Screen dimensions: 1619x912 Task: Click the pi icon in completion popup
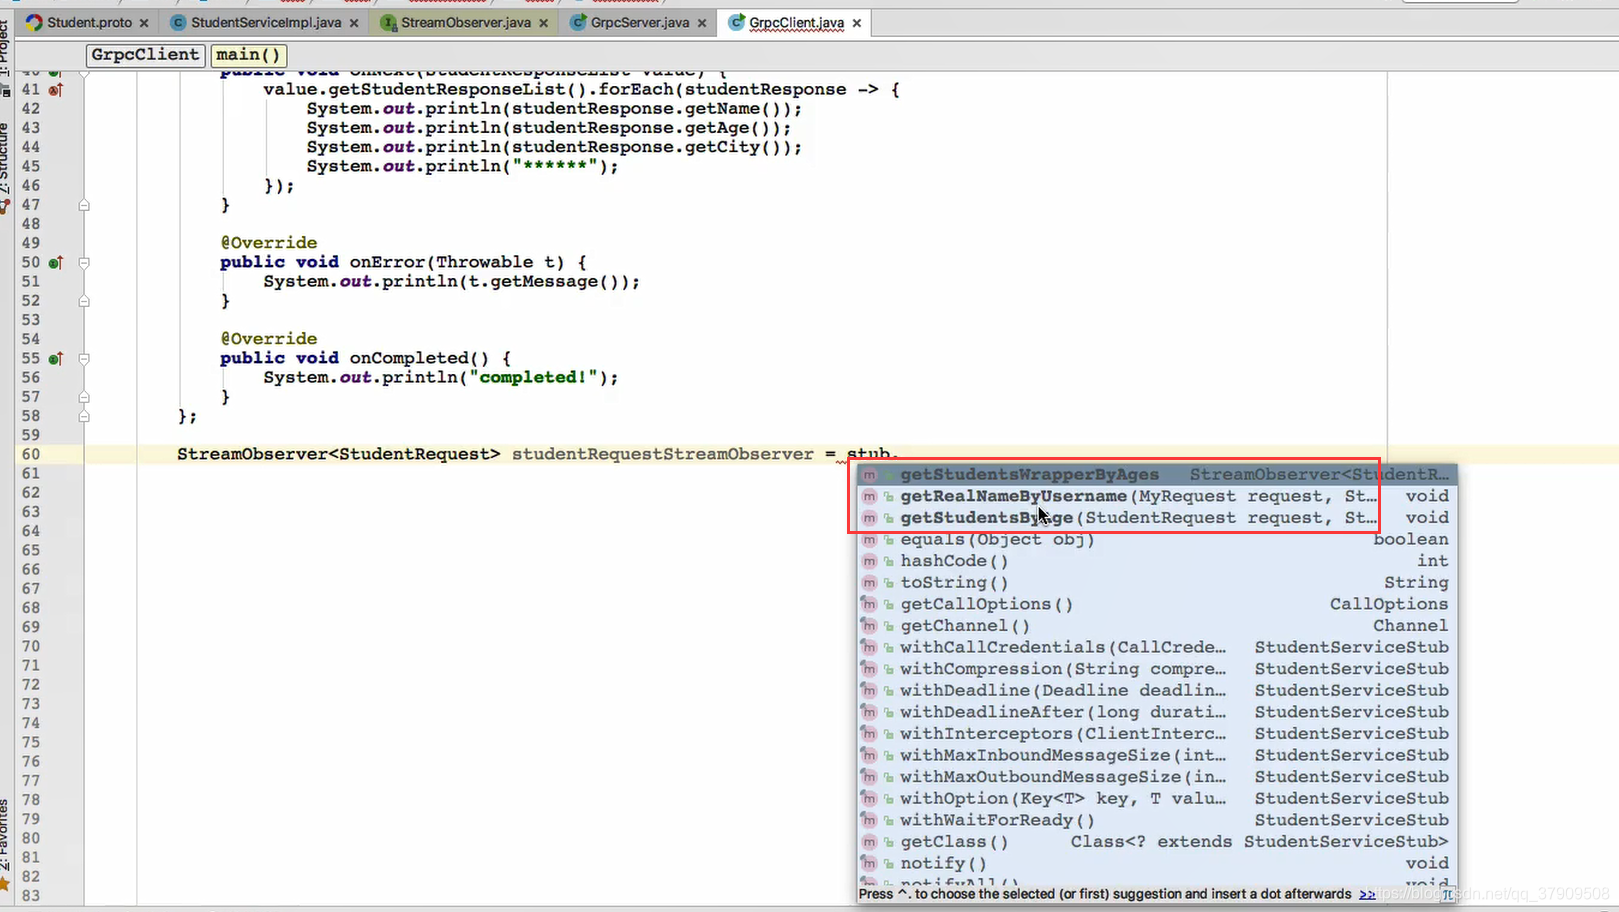(1446, 894)
